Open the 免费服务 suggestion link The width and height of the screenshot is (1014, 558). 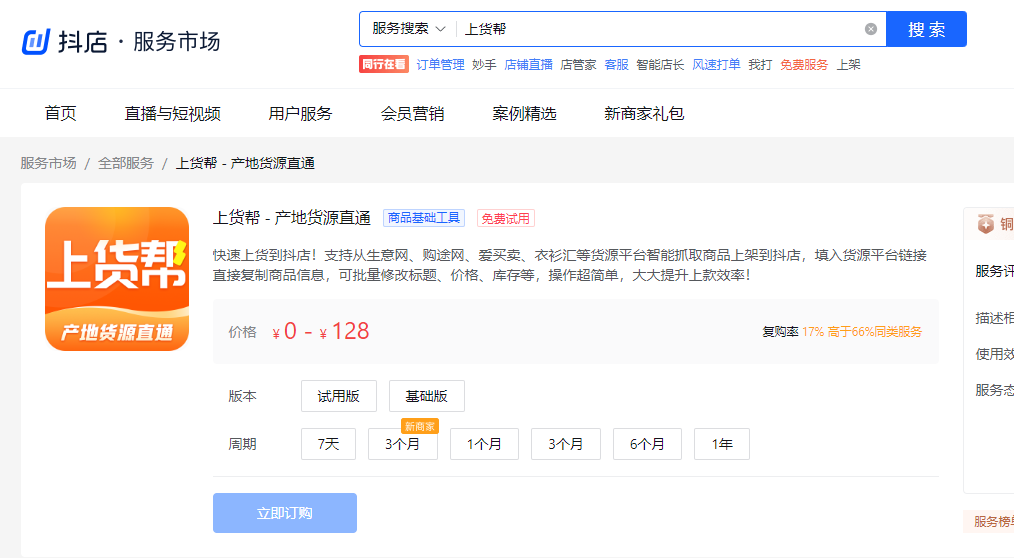(804, 65)
